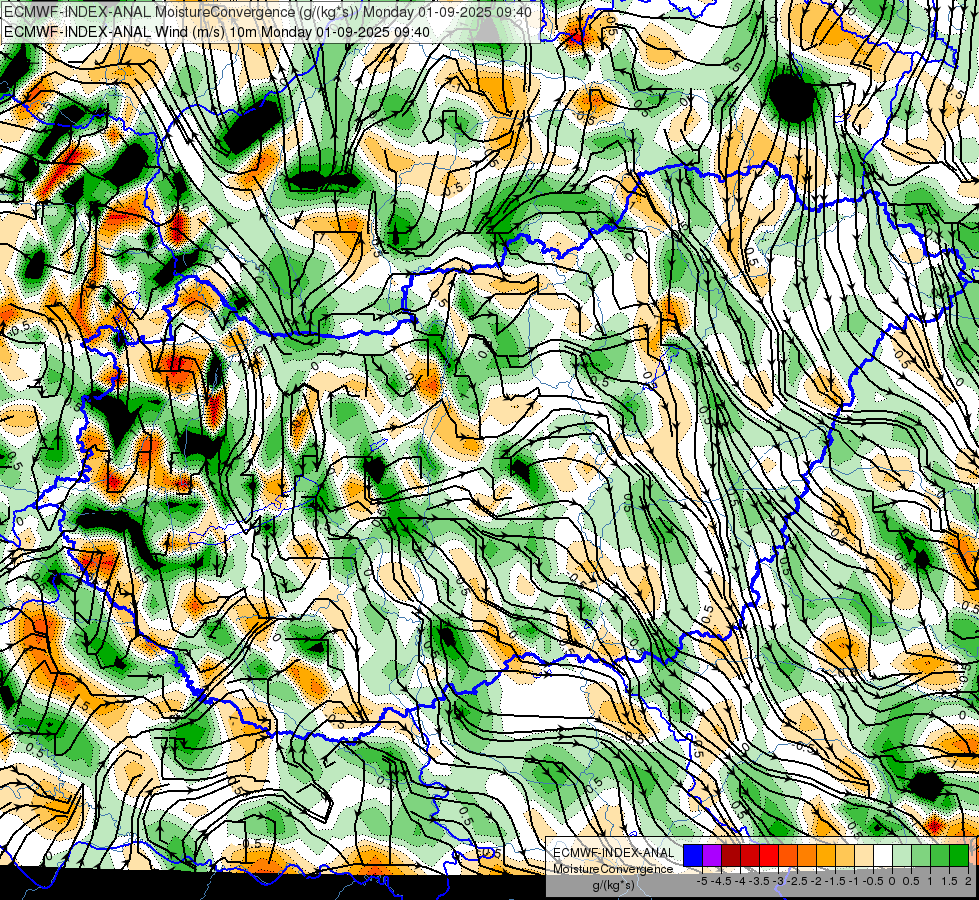Pick the medium green swatch between 1 and 1.5

click(x=940, y=855)
